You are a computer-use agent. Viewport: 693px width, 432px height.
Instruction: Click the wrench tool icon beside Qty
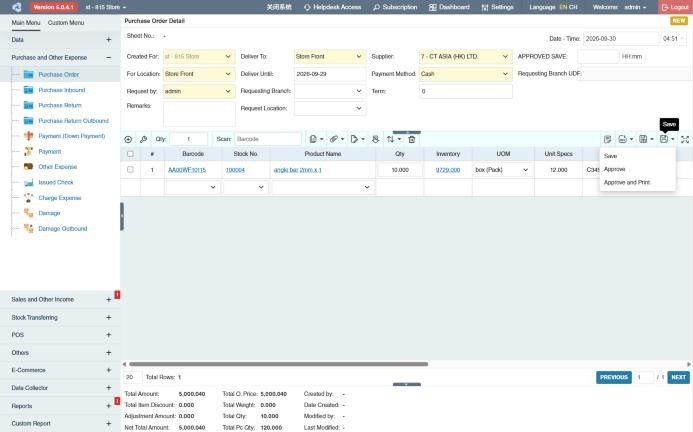(x=143, y=139)
